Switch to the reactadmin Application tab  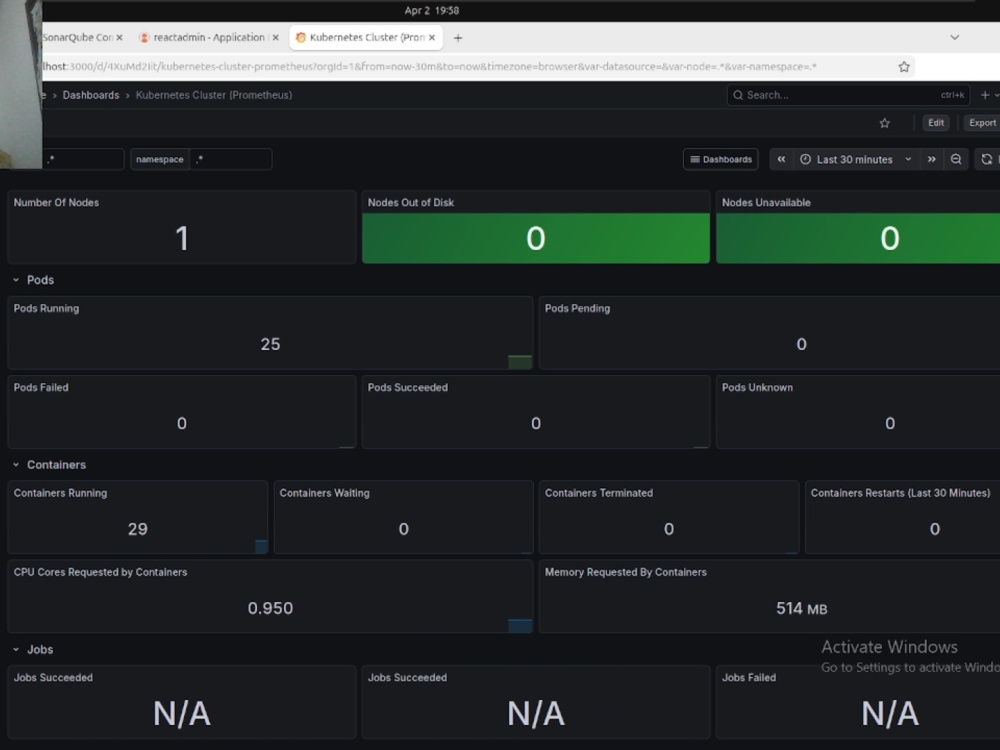click(207, 38)
